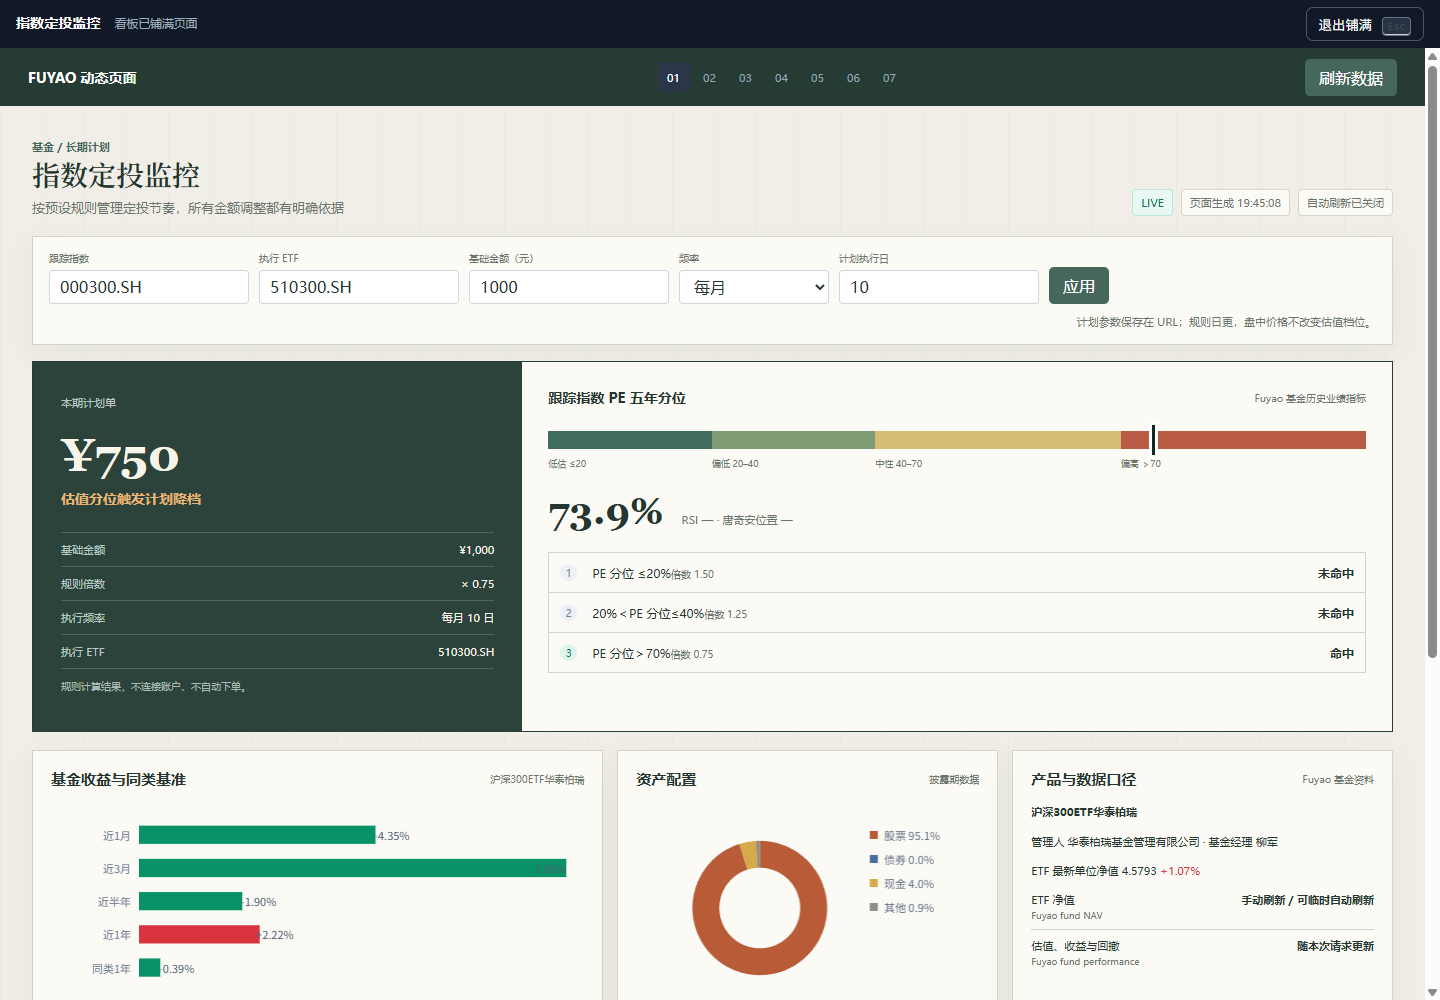
Task: Open page tab 06
Action: pyautogui.click(x=853, y=78)
